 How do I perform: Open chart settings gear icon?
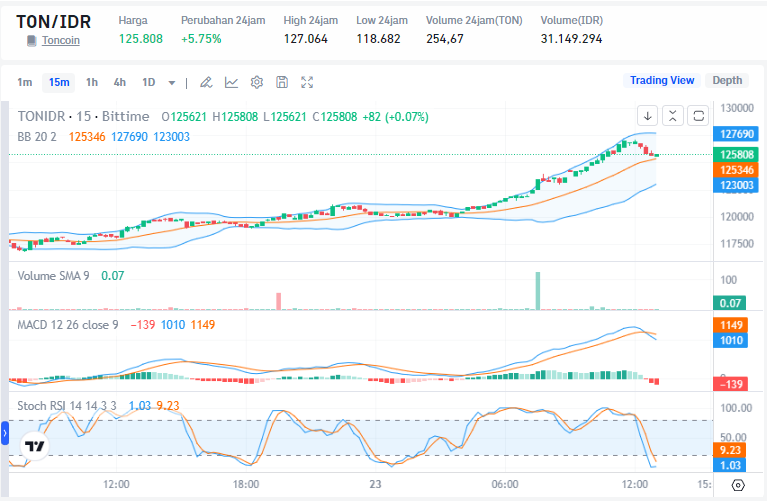(257, 82)
